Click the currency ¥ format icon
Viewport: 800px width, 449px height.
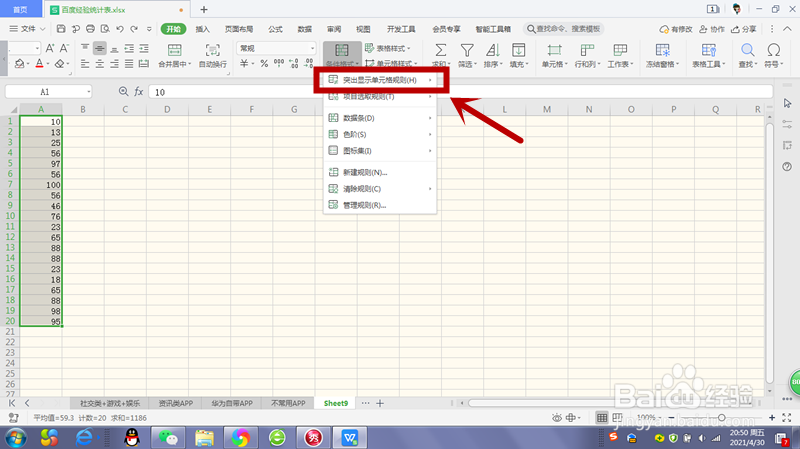click(x=244, y=64)
